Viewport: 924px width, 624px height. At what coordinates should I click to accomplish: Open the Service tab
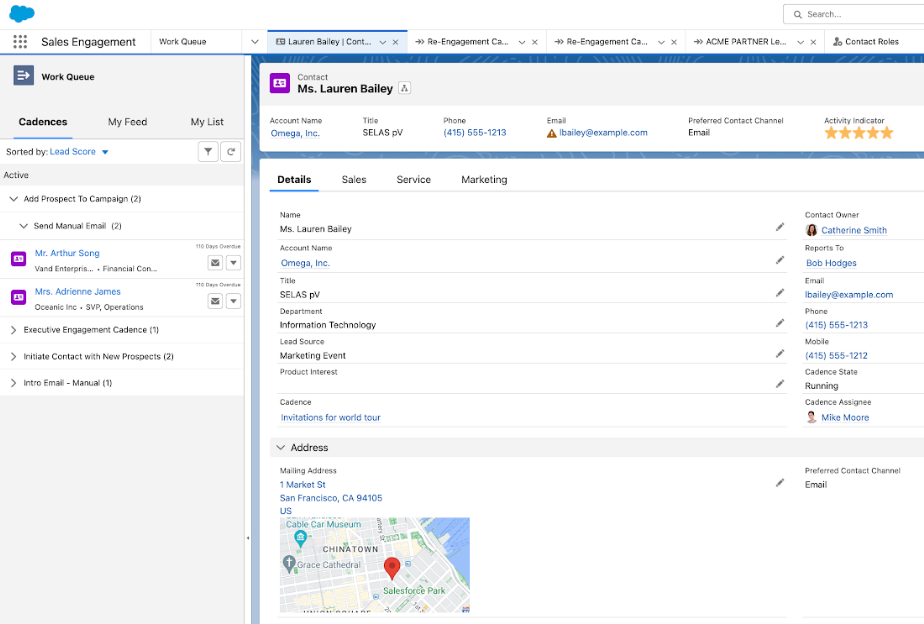point(413,180)
